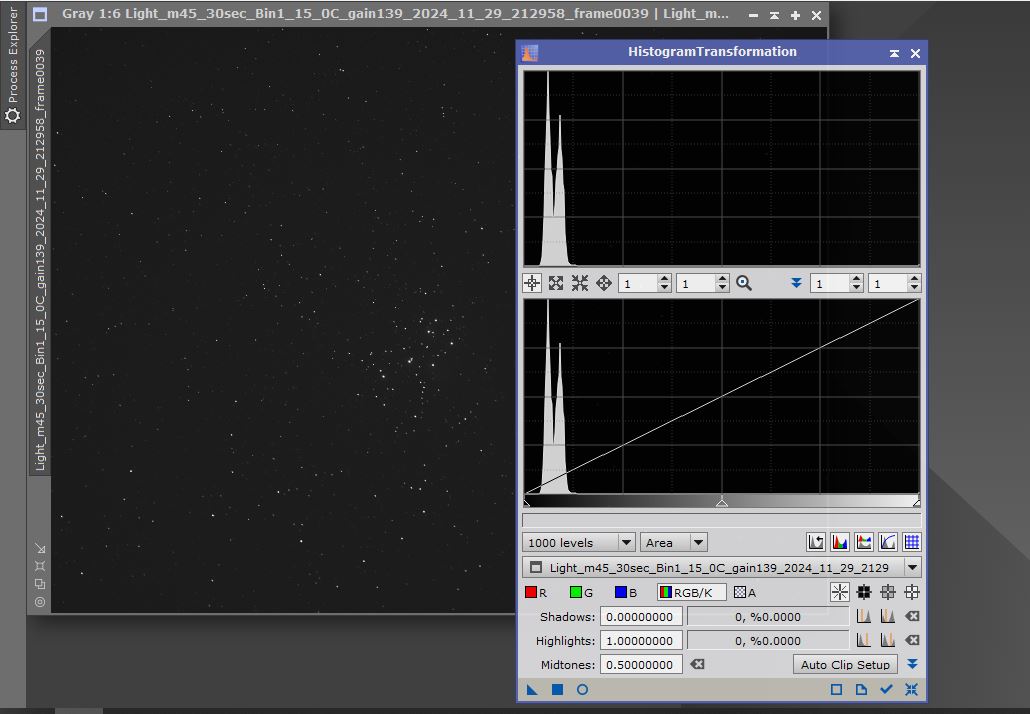Select midtones readout mode
The image size is (1030, 714).
888,592
